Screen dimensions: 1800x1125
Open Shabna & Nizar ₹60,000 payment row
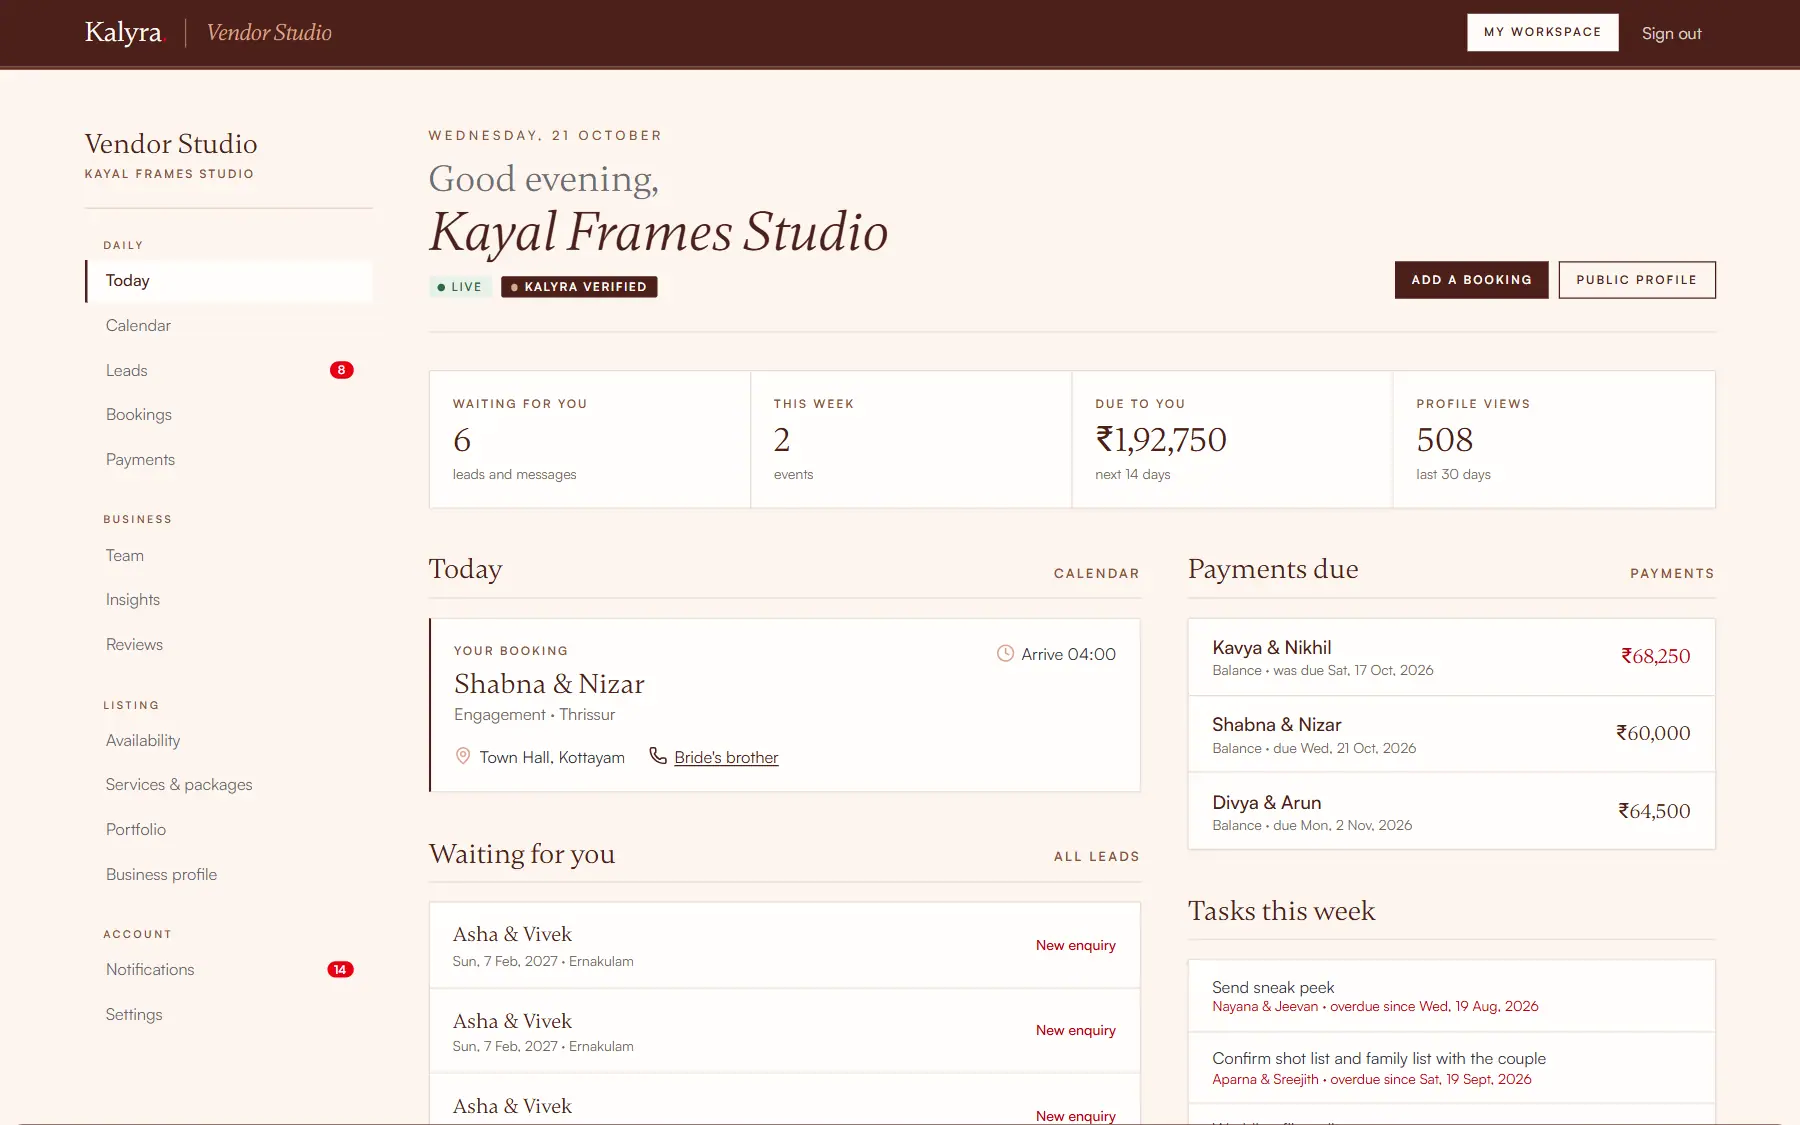[x=1451, y=734]
